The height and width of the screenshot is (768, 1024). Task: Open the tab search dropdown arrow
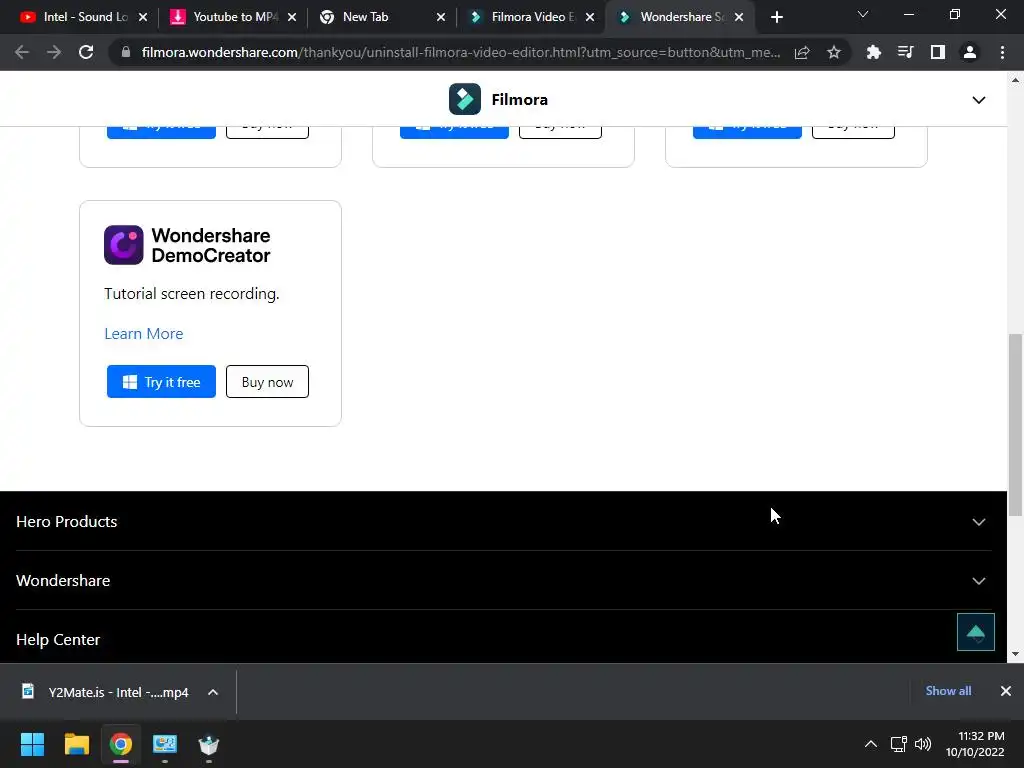863,14
